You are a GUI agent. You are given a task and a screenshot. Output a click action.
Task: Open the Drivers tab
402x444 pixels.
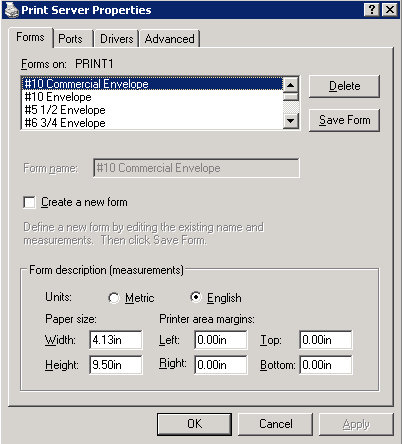[116, 39]
